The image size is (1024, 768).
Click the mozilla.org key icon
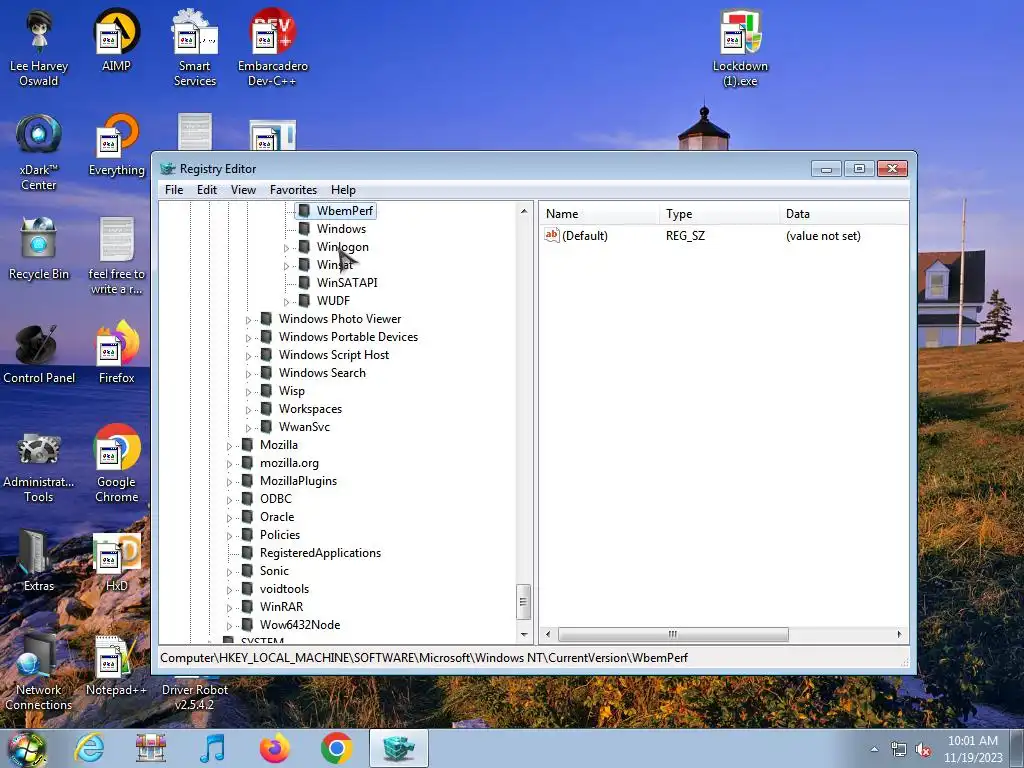(x=248, y=462)
